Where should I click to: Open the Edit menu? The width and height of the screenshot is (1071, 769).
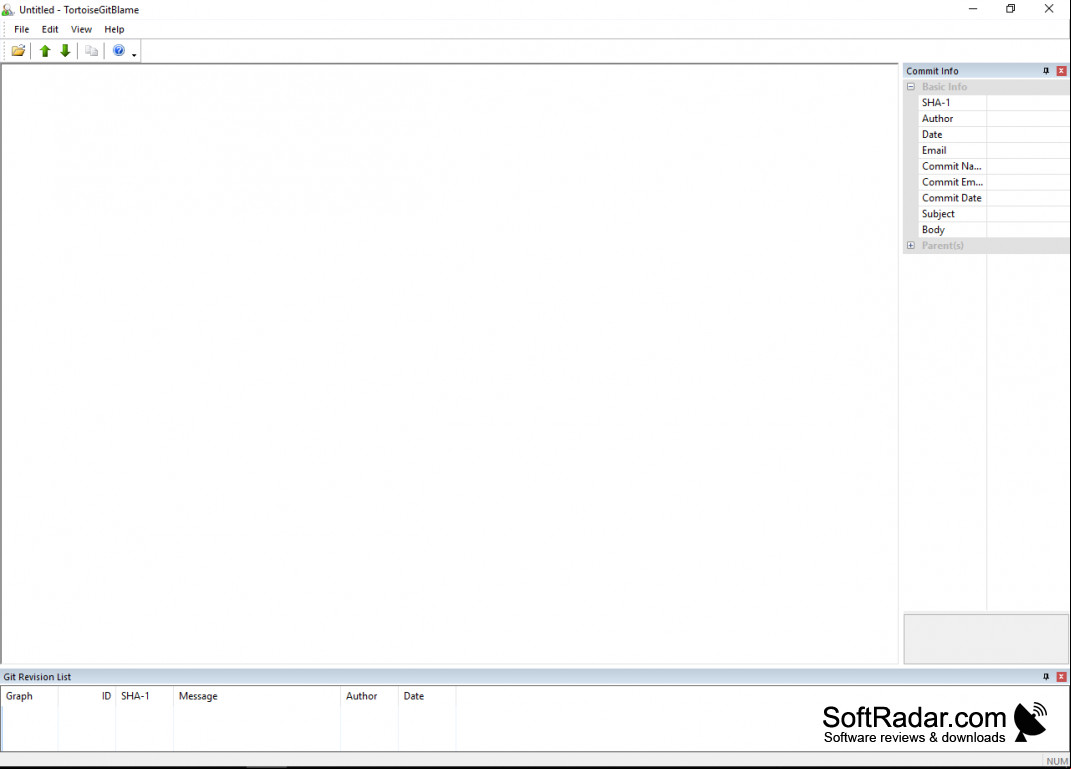[50, 29]
